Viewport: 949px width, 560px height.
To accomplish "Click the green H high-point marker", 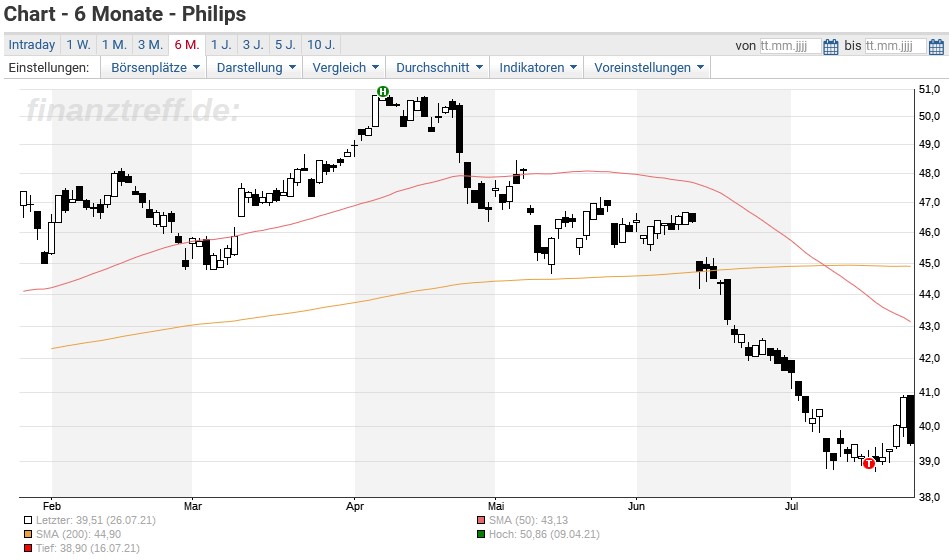I will click(x=383, y=91).
